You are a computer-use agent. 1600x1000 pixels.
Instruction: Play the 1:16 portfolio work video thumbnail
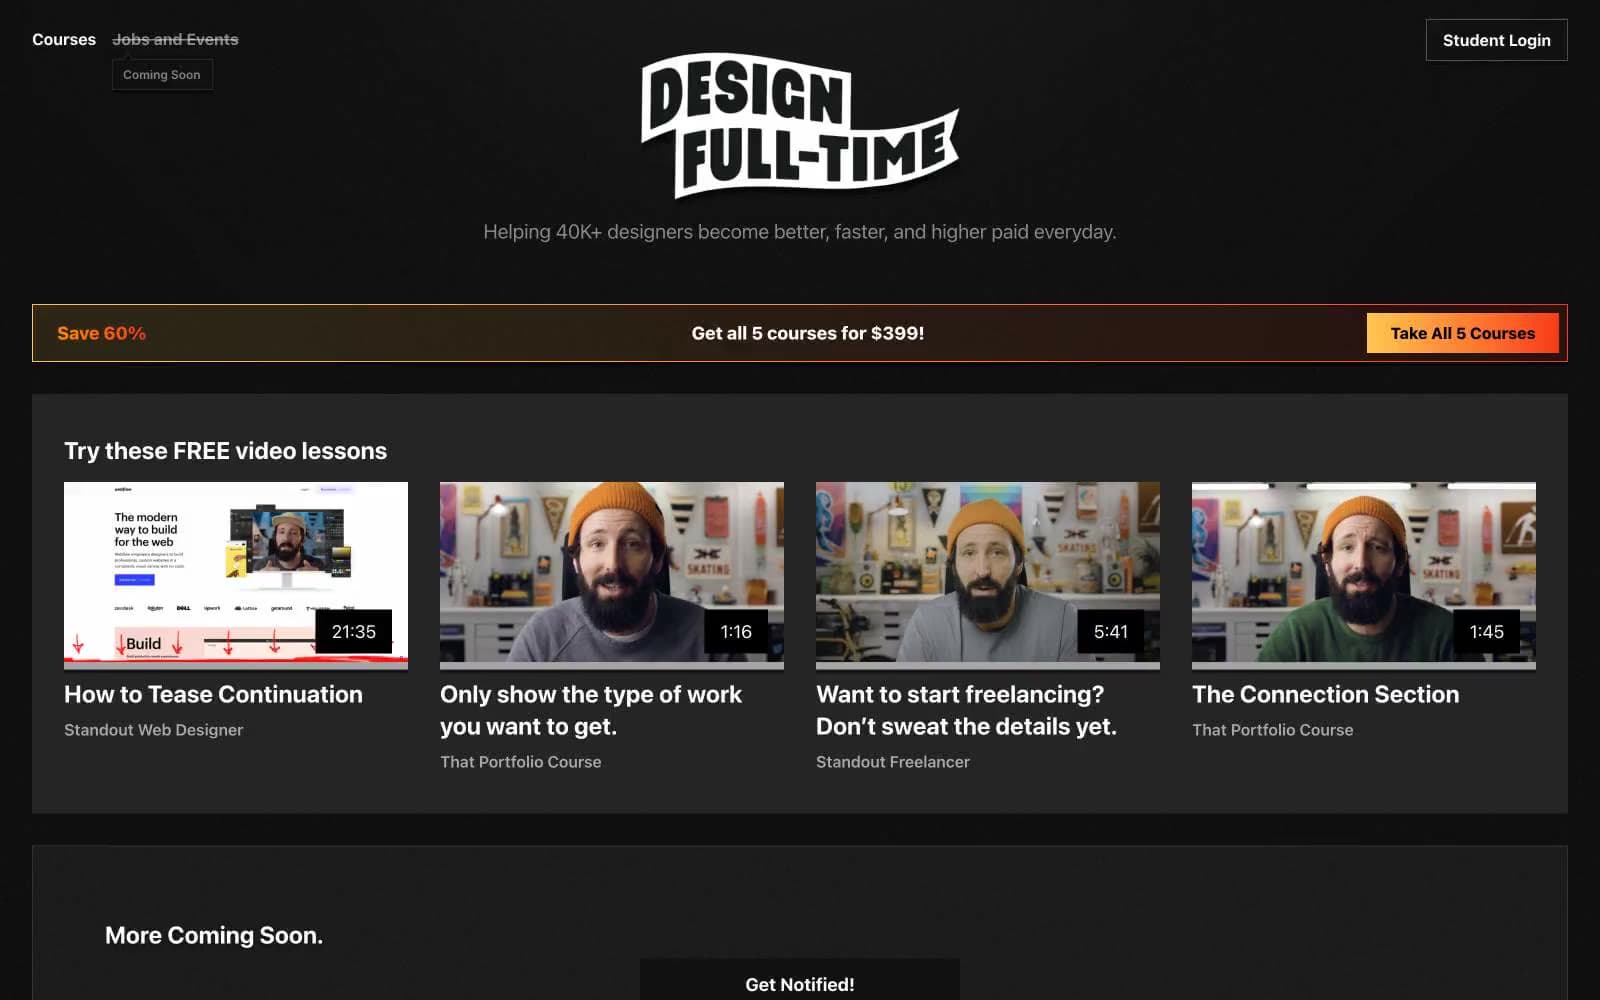612,575
